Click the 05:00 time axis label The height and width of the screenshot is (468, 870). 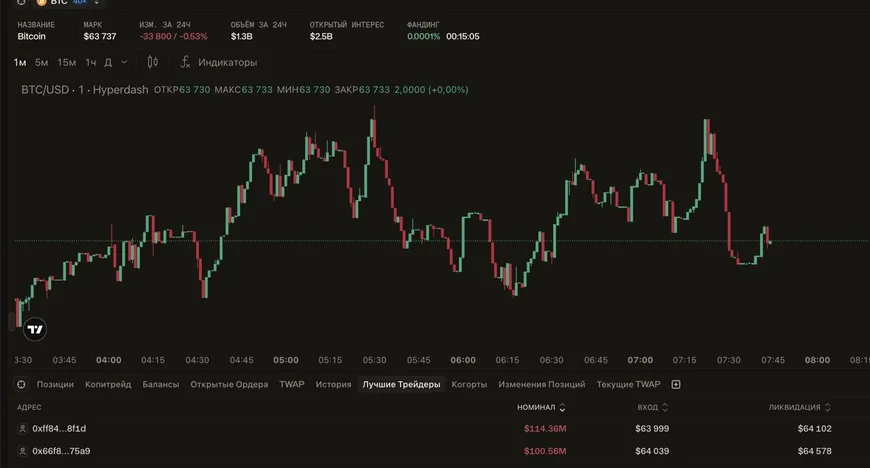[286, 360]
